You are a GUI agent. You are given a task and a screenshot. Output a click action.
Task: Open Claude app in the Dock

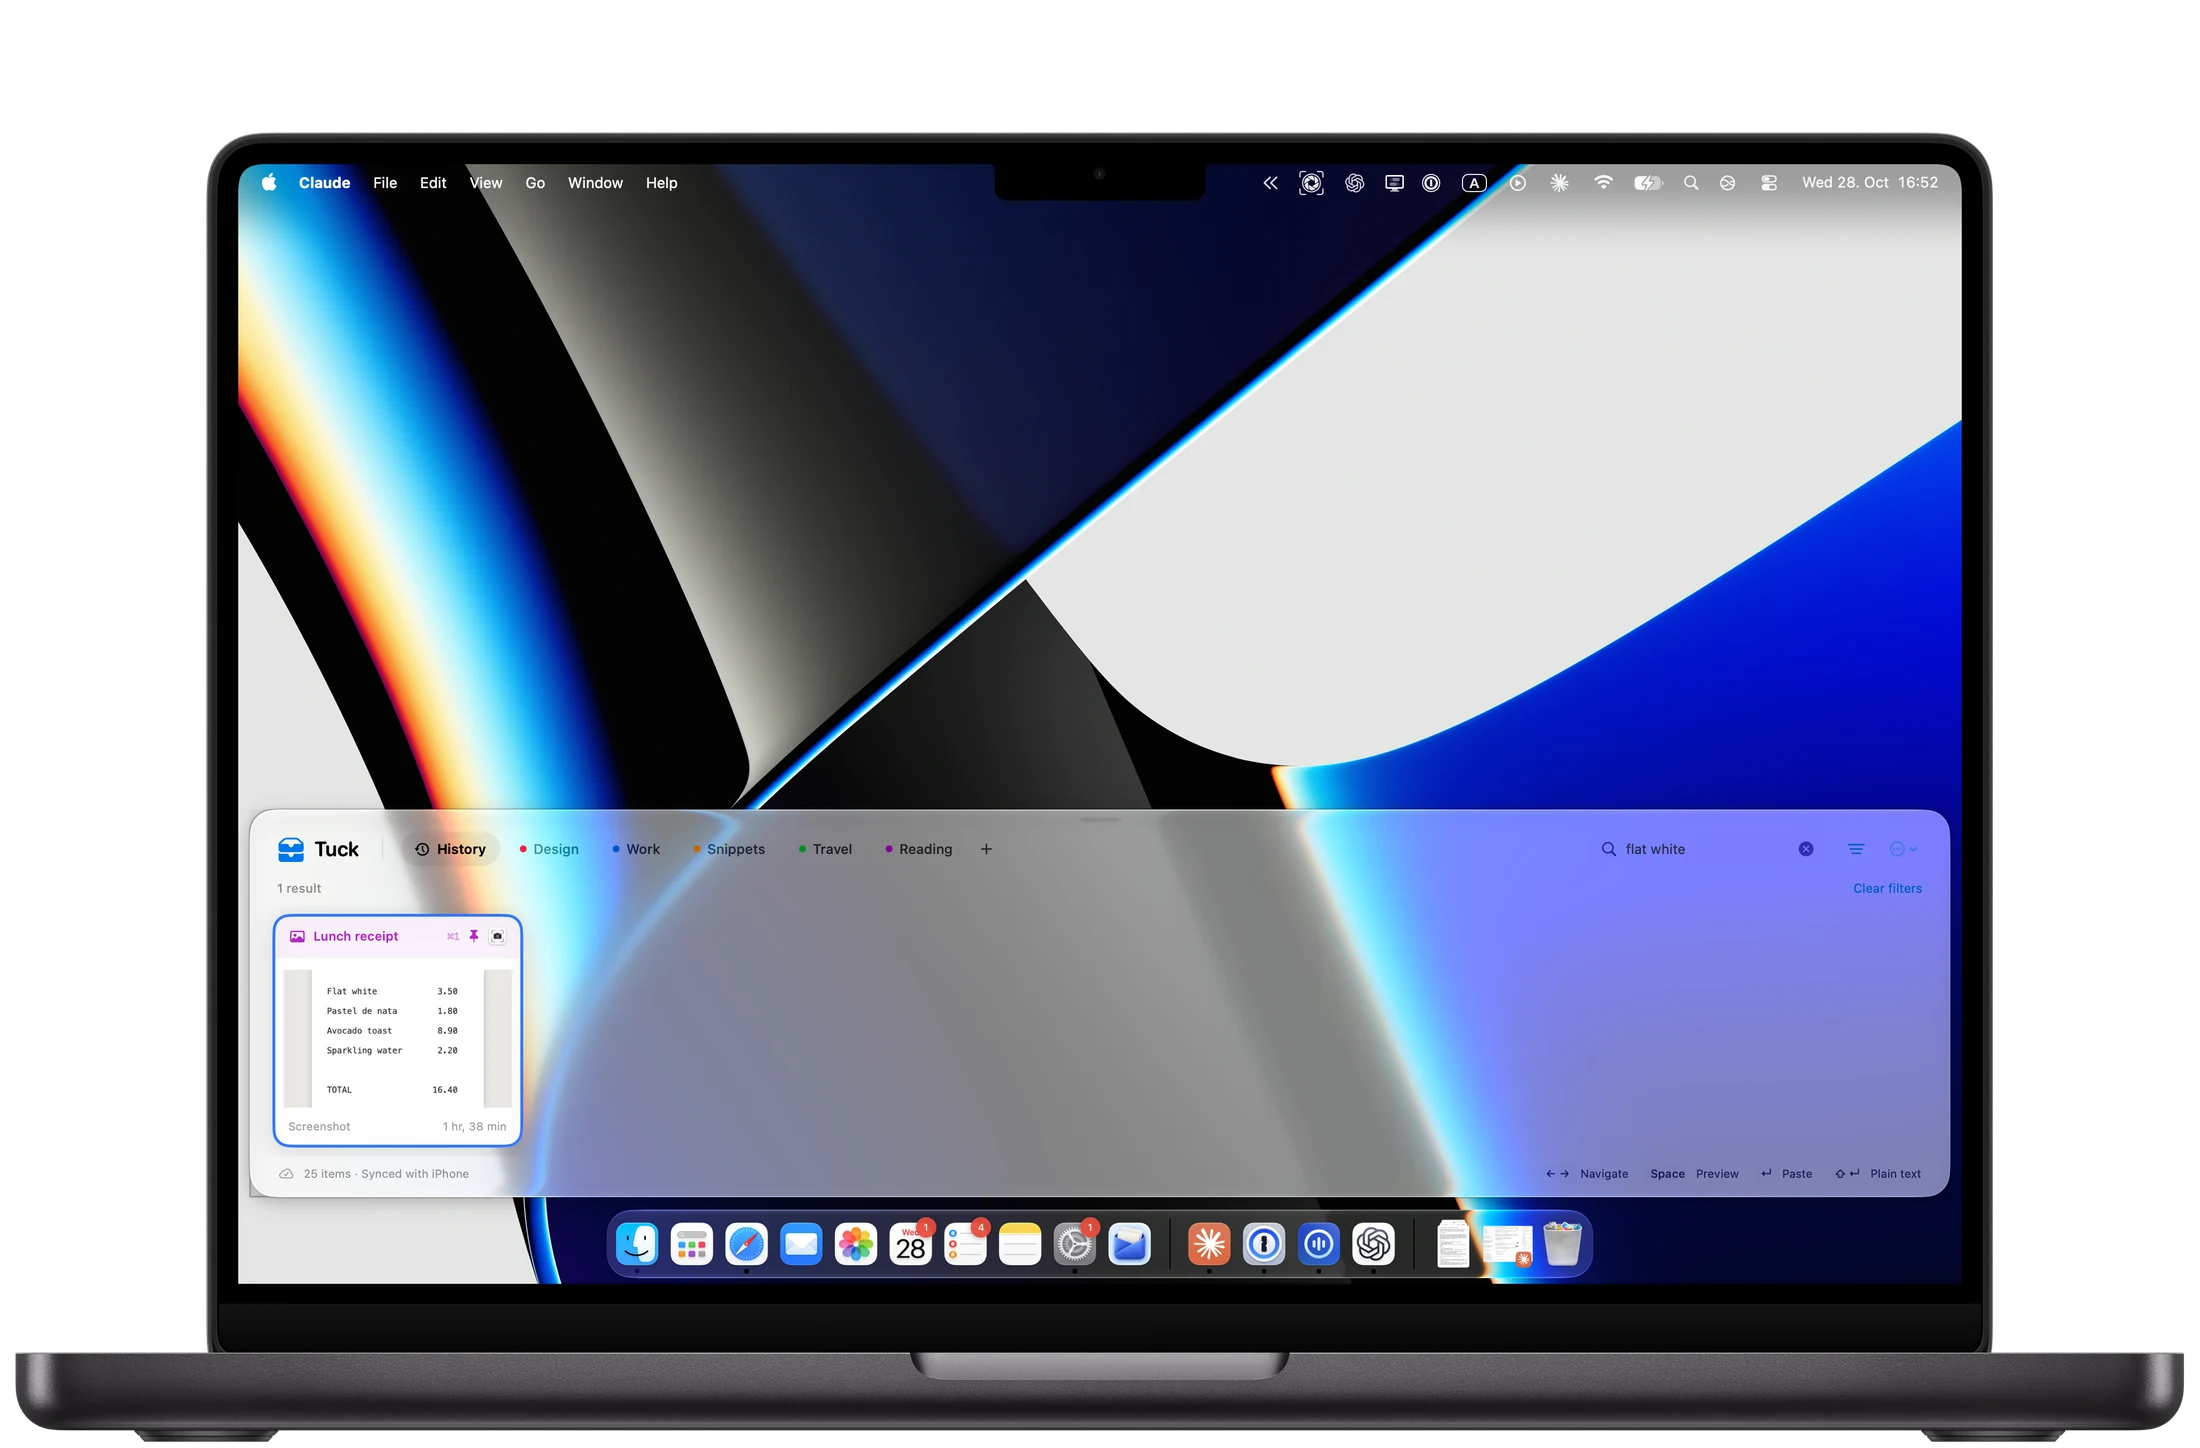1209,1244
